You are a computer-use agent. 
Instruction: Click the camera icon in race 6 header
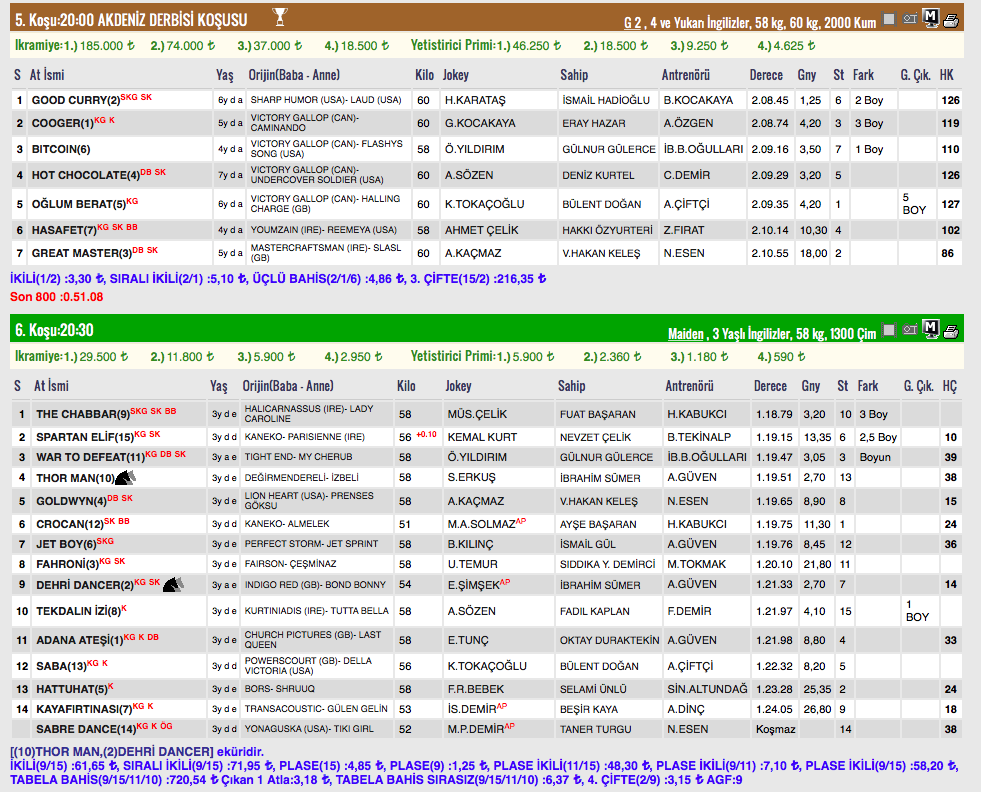pos(911,330)
